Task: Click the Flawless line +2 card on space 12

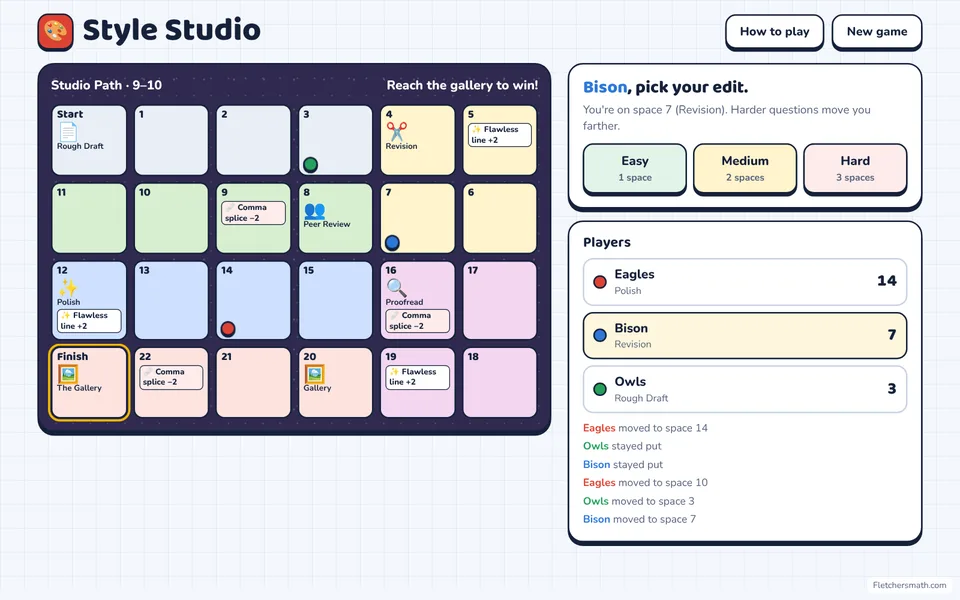Action: (89, 320)
